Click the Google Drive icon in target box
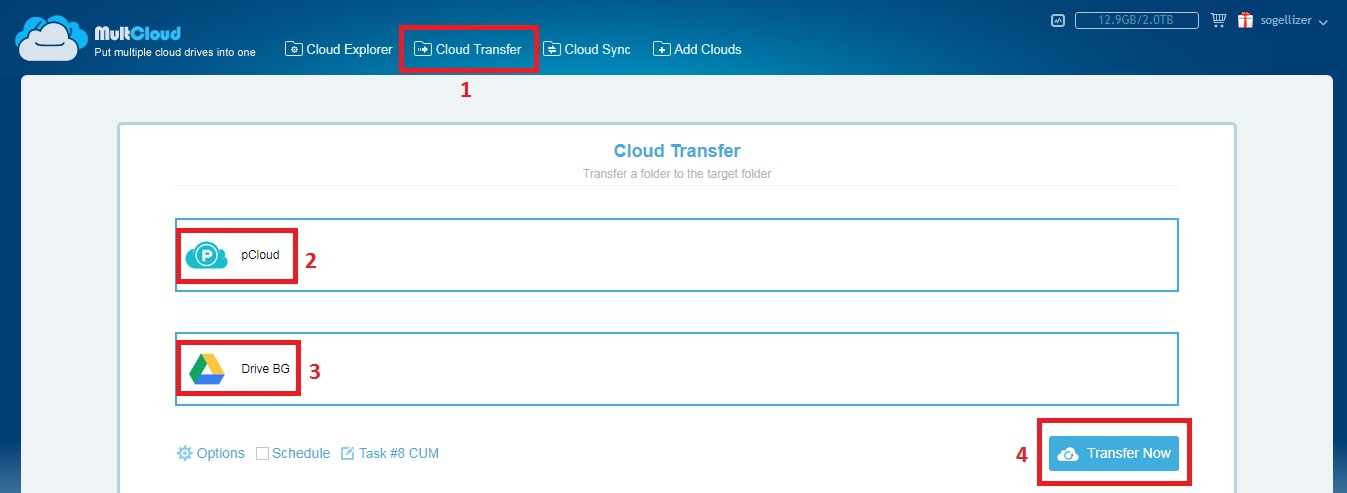1347x493 pixels. (207, 369)
